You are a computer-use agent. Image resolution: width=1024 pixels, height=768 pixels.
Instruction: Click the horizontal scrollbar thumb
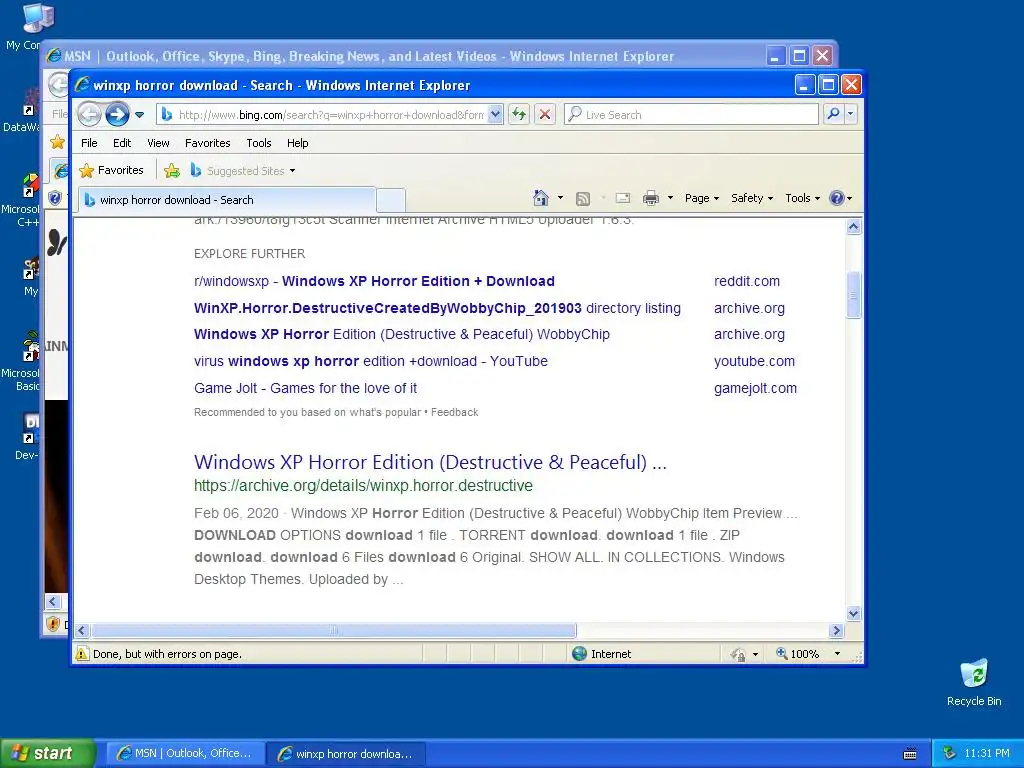[334, 631]
